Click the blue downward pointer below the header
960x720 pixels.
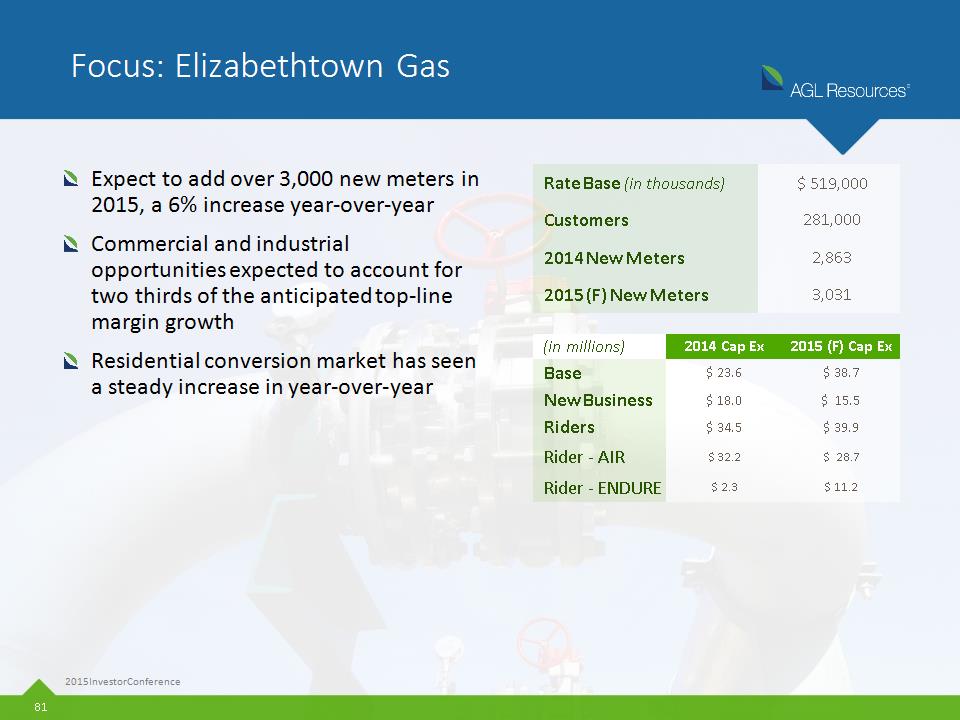coord(843,135)
